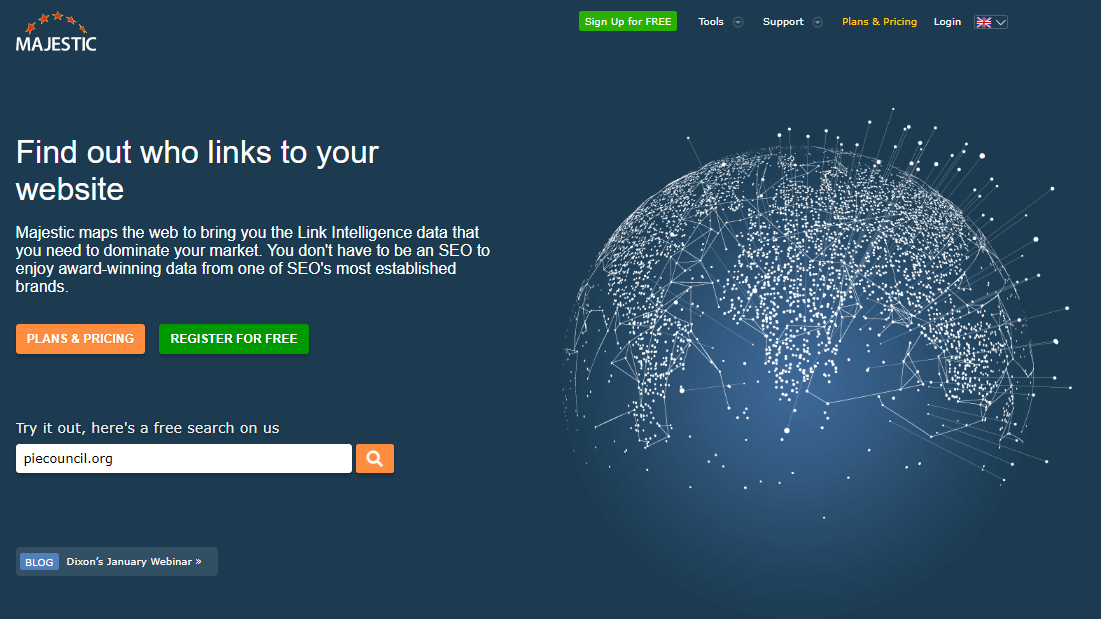Click the Majestic logo

click(56, 32)
